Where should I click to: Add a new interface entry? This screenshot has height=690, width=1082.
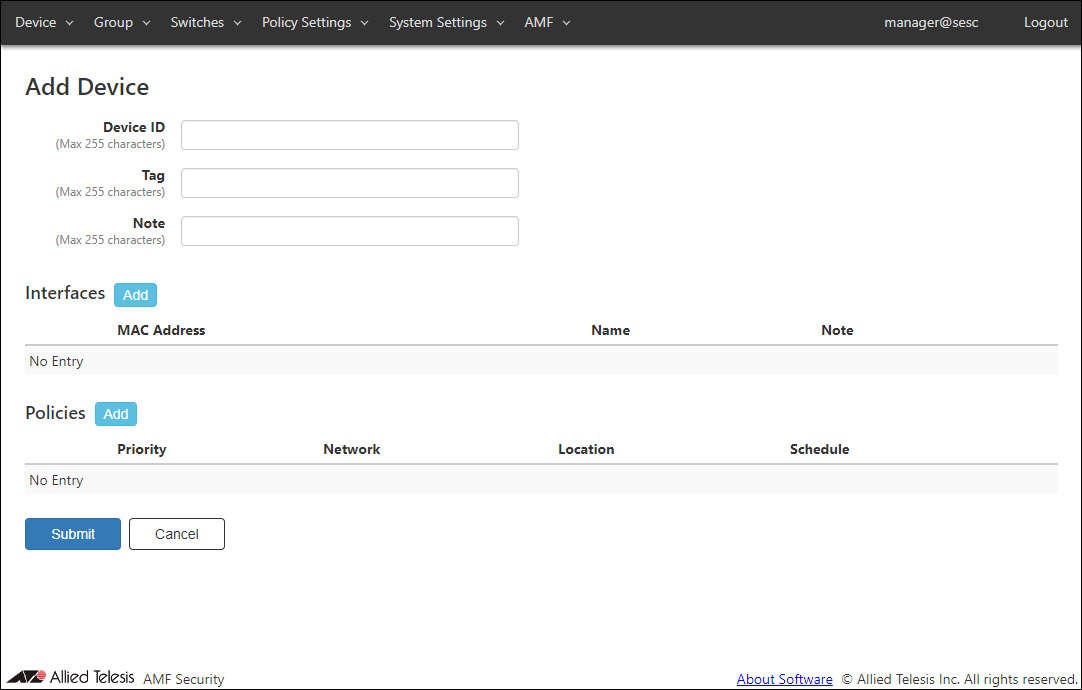(135, 295)
